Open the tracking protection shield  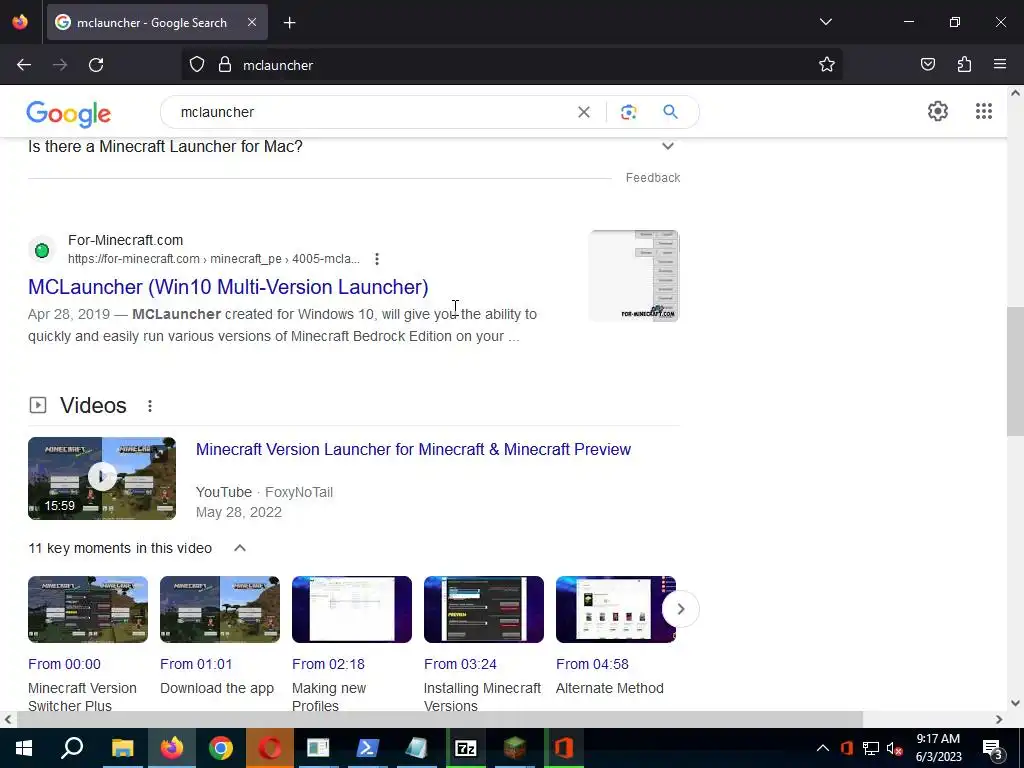(x=197, y=65)
